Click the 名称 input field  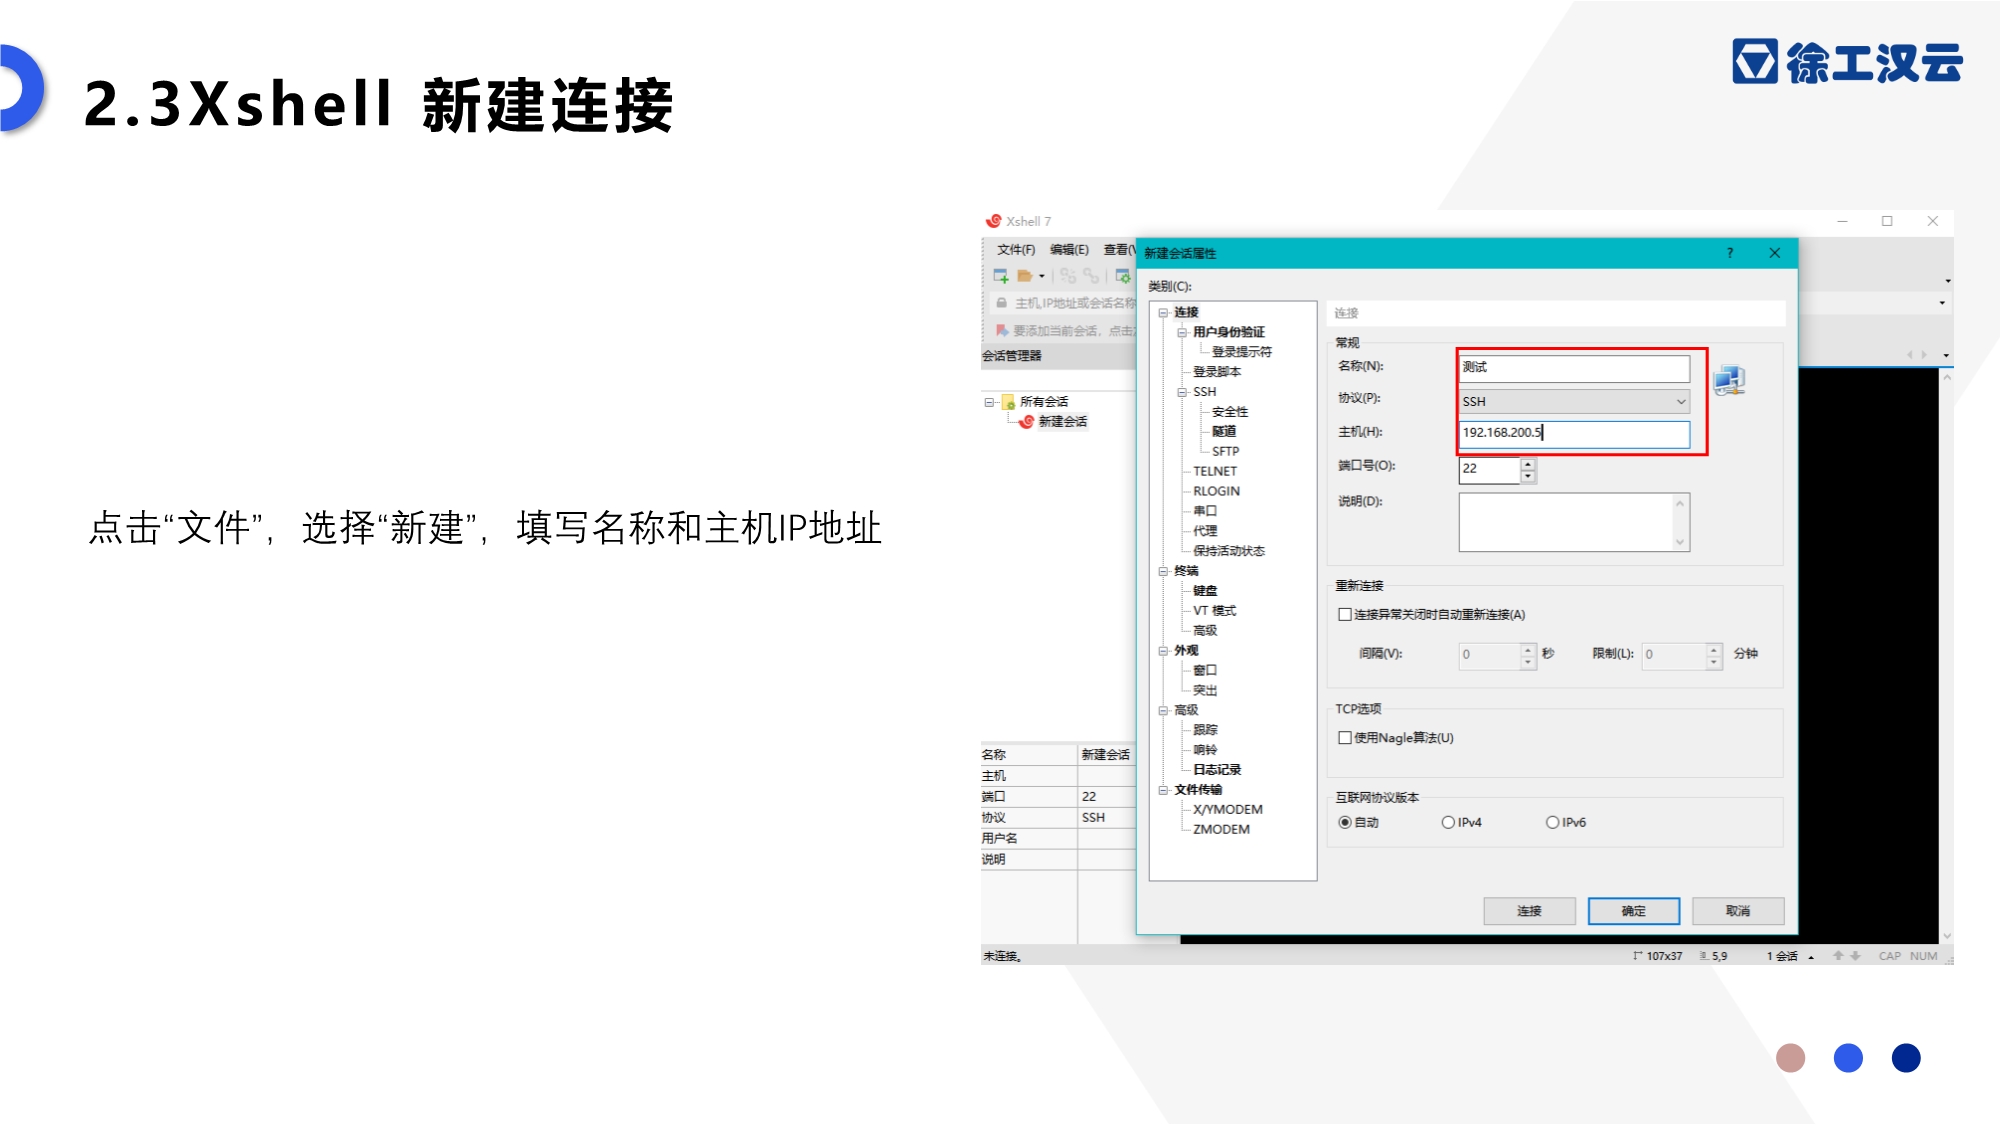coord(1574,368)
